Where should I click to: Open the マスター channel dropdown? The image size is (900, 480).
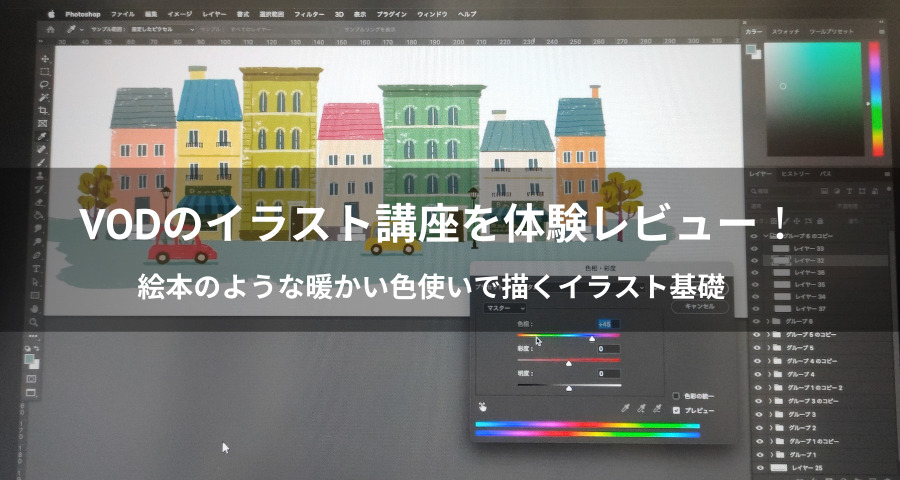506,309
